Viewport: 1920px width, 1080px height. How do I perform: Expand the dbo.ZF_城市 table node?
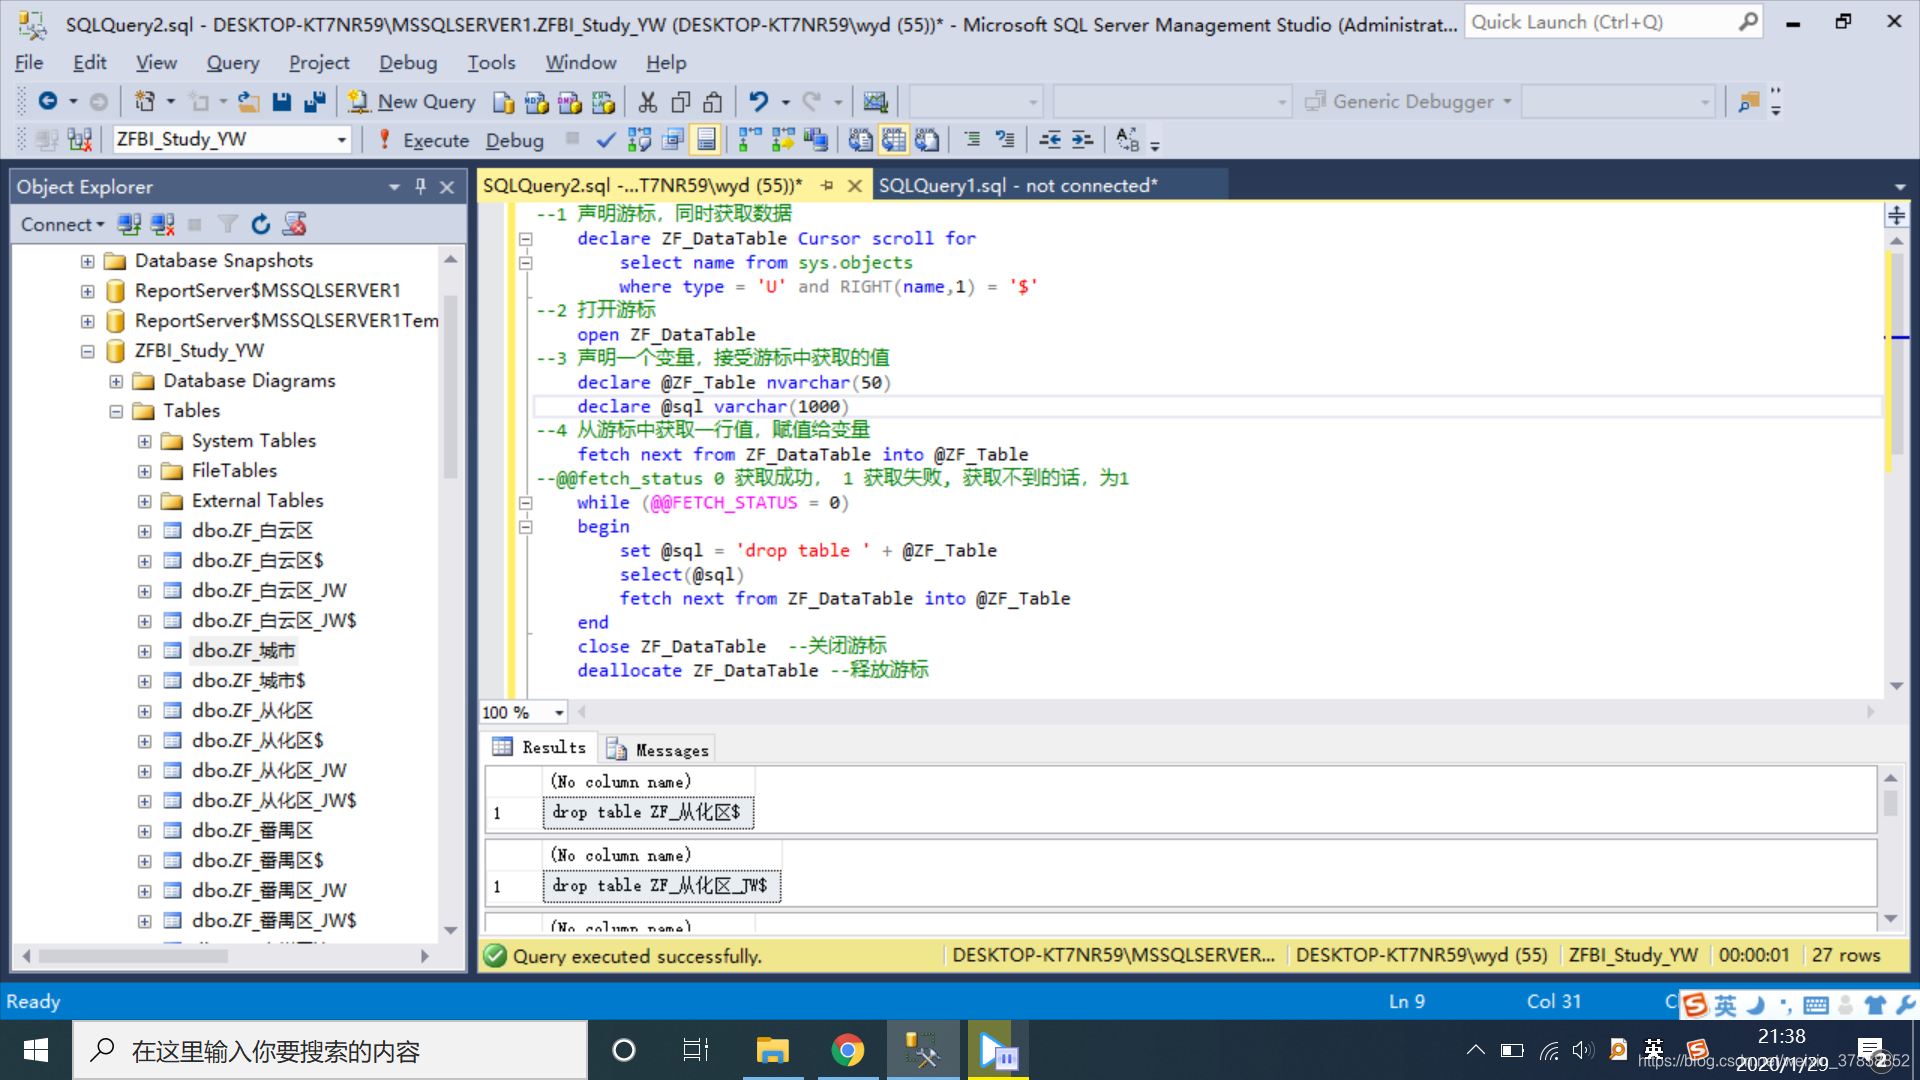(145, 651)
